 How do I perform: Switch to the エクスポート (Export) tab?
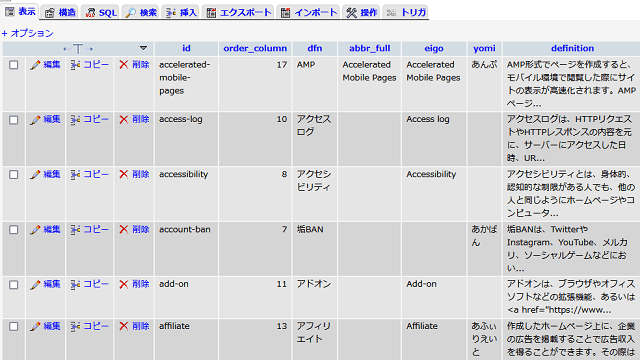239,13
